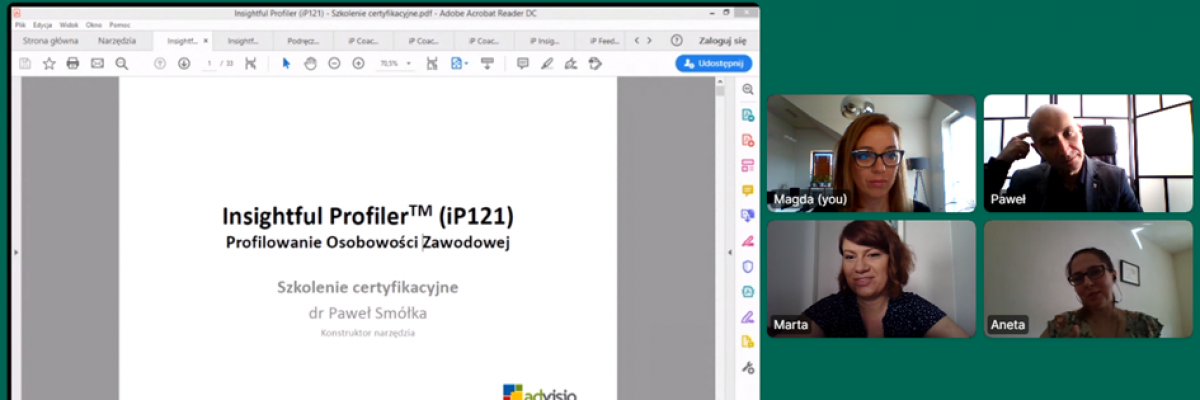Image resolution: width=1200 pixels, height=400 pixels.
Task: Select the hand pan tool
Action: tap(310, 63)
